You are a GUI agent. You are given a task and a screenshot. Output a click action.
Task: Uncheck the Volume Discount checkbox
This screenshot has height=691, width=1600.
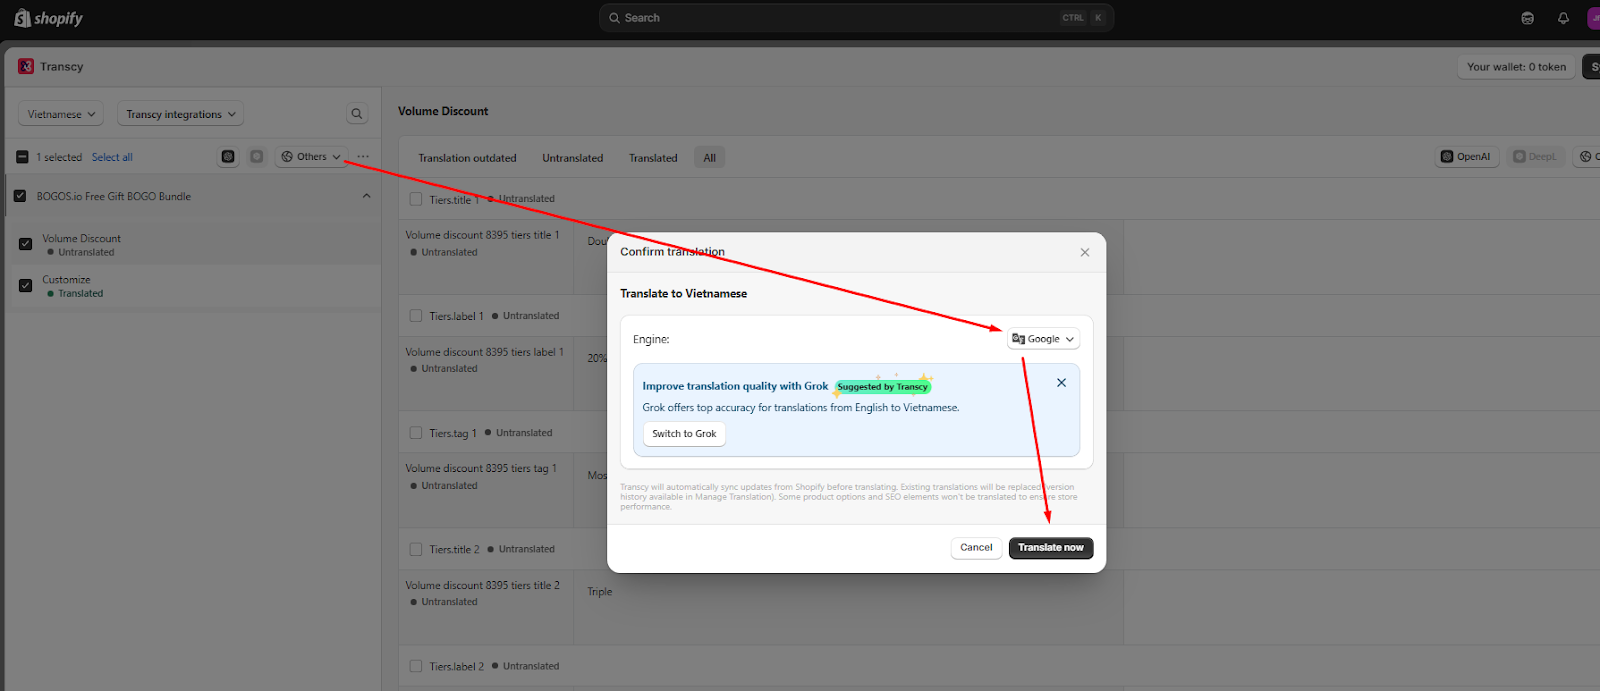coord(26,244)
